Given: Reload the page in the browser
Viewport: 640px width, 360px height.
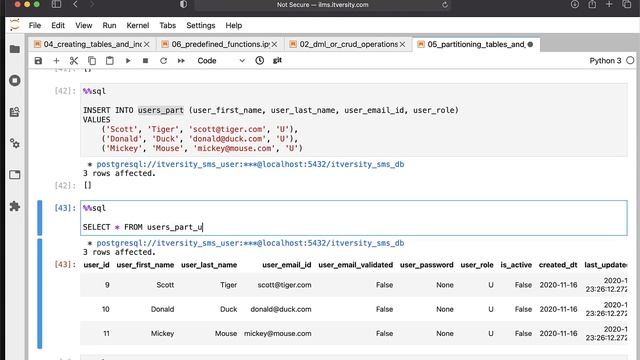Looking at the screenshot, I should click(445, 5).
